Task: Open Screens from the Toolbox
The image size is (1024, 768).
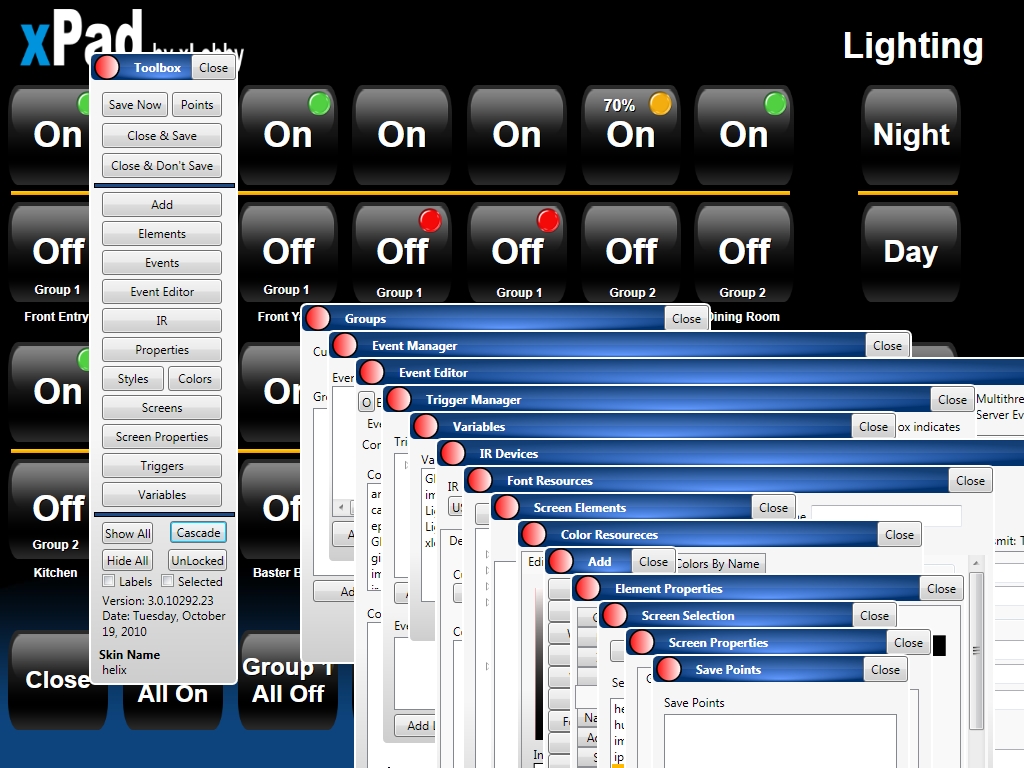Action: 162,408
